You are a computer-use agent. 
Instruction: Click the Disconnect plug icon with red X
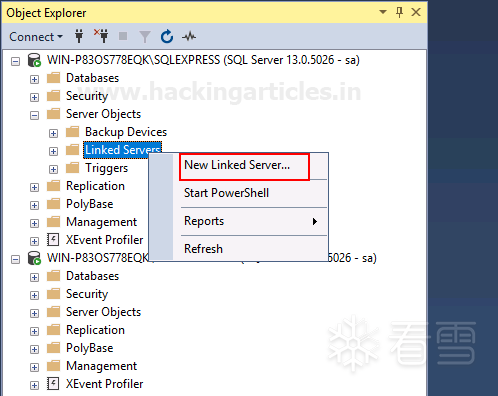101,36
